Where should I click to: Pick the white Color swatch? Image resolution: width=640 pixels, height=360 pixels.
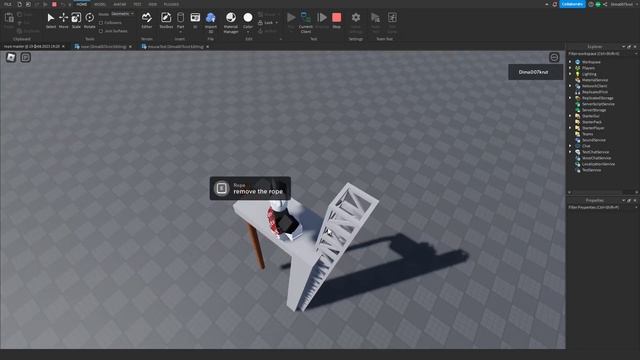pos(248,18)
